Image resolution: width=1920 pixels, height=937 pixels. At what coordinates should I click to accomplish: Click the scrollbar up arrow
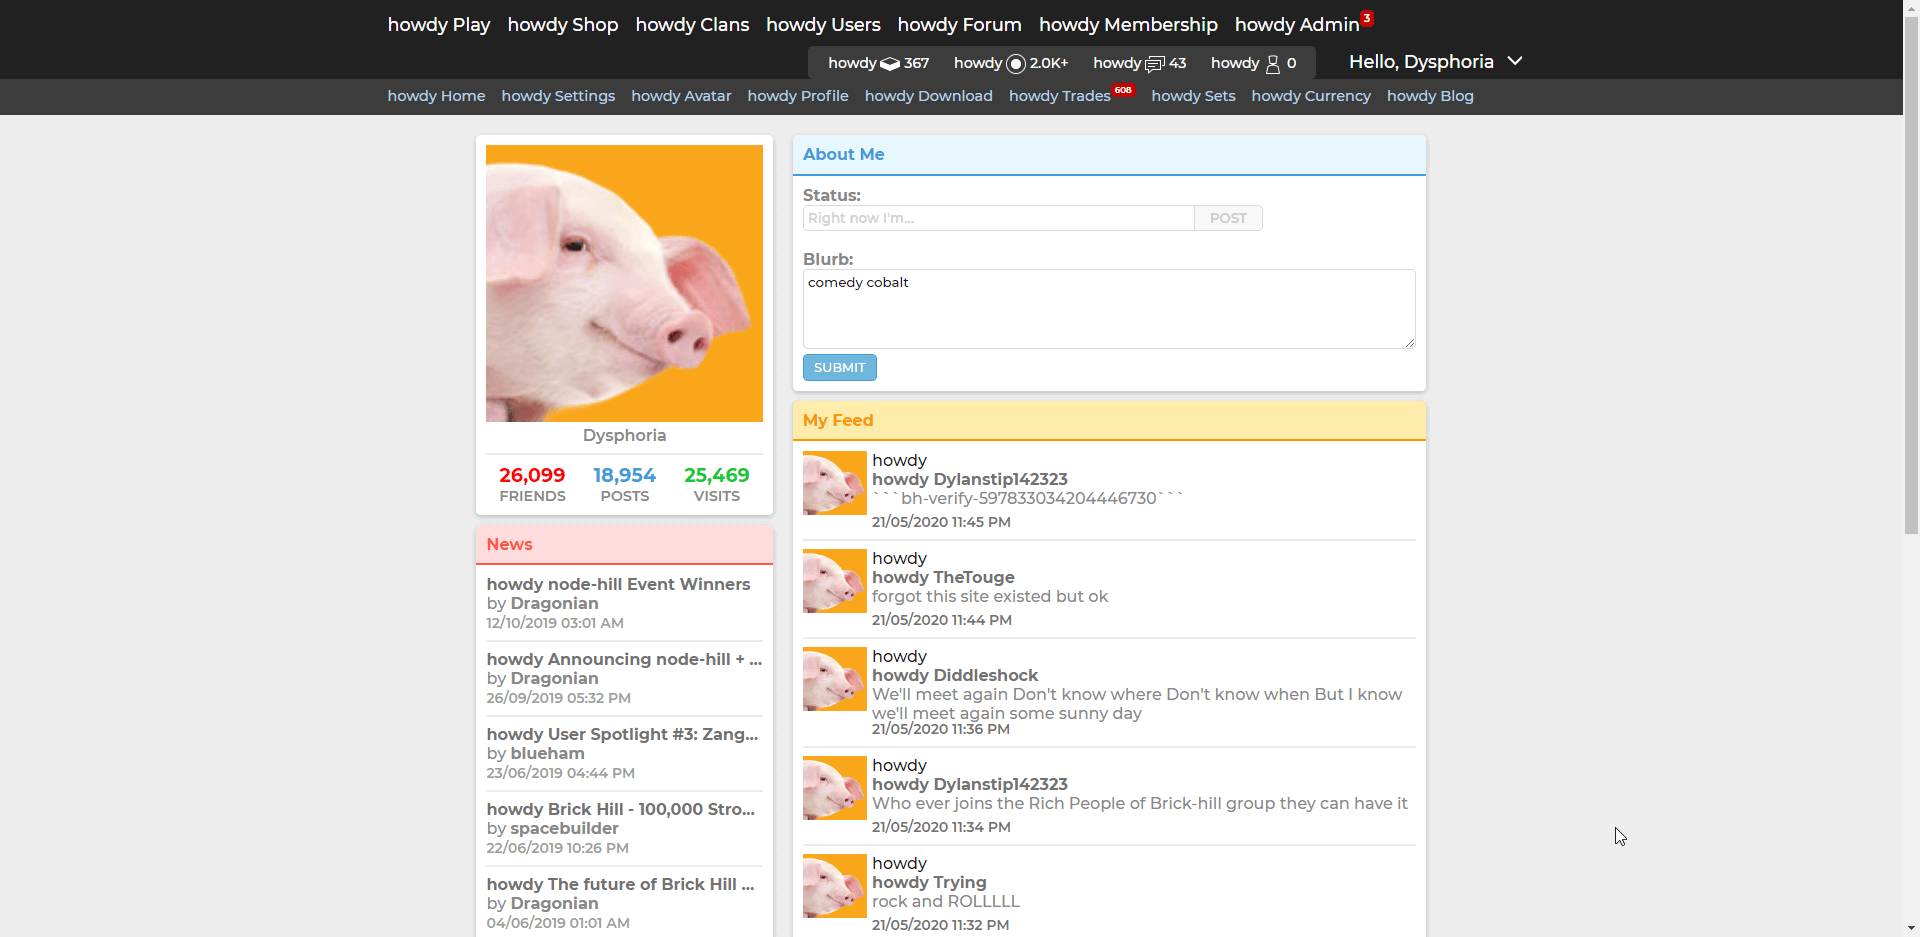point(1911,7)
